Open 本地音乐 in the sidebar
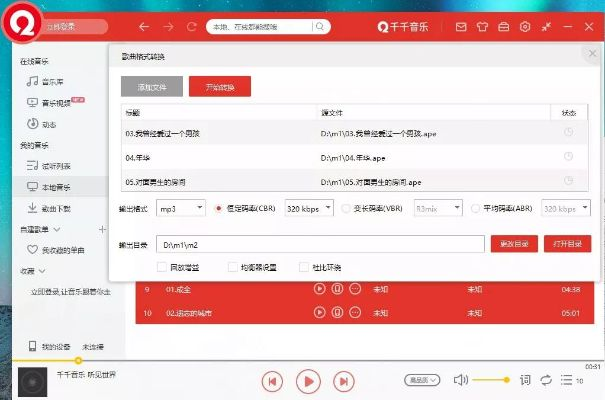Viewport: 605px width, 400px height. click(55, 187)
